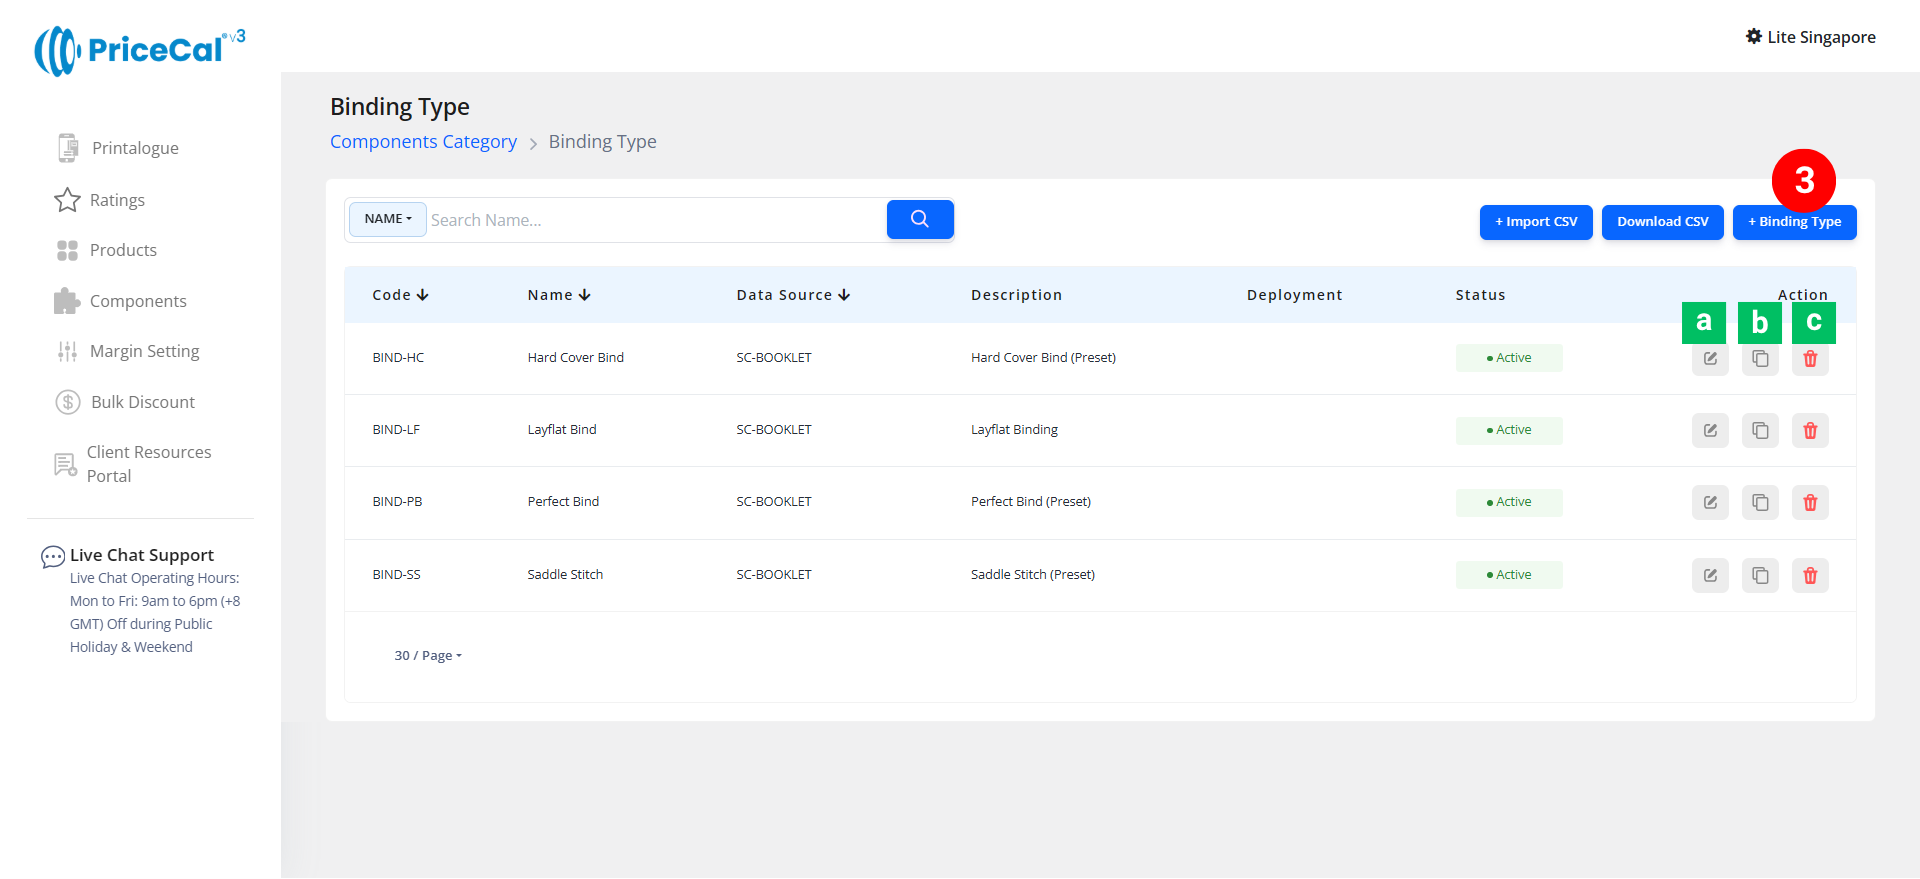The image size is (1920, 879).
Task: Edit the Saddle Stitch binding type
Action: [x=1710, y=576]
